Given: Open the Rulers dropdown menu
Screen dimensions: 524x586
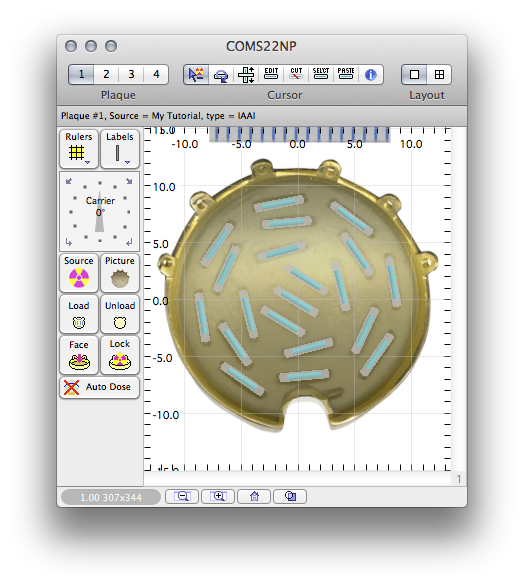Looking at the screenshot, I should (x=78, y=149).
